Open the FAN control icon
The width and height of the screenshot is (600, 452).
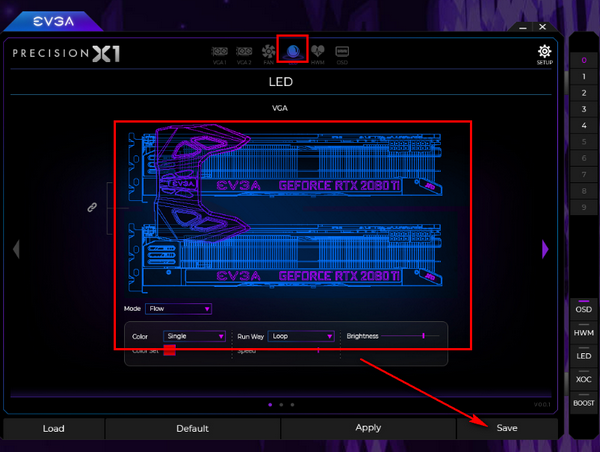tap(269, 54)
